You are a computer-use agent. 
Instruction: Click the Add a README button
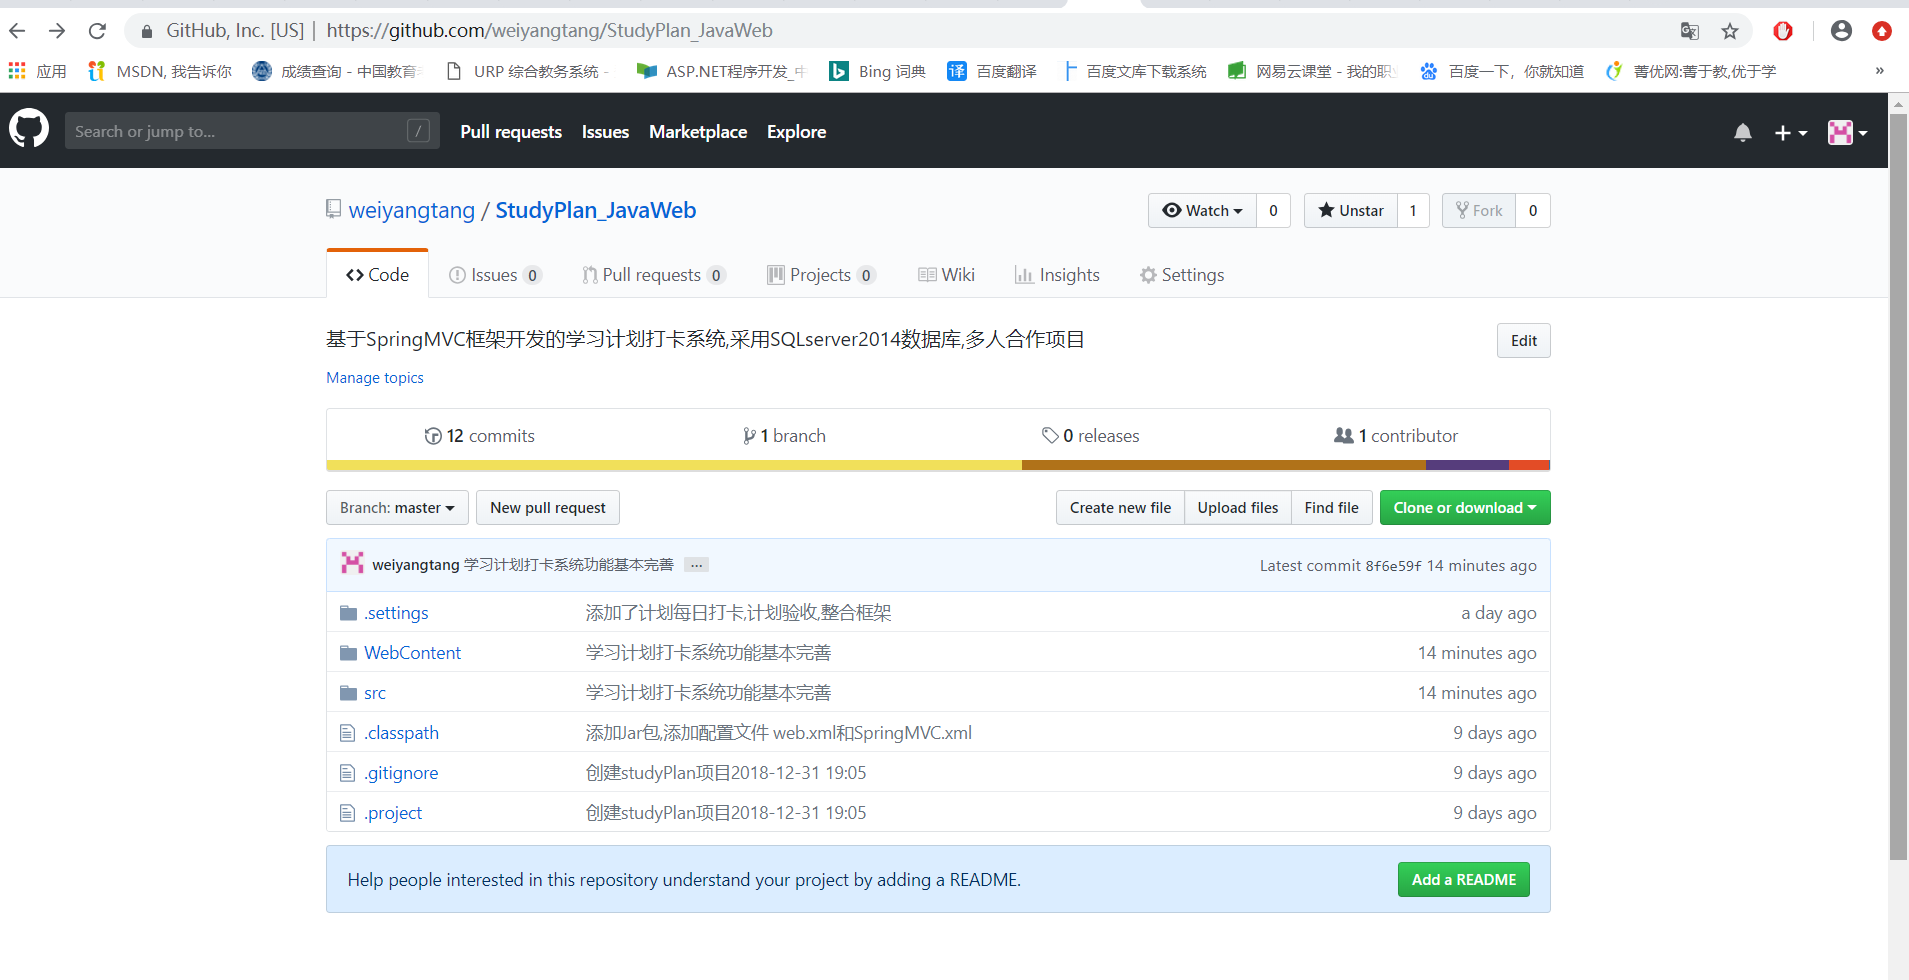click(1463, 879)
